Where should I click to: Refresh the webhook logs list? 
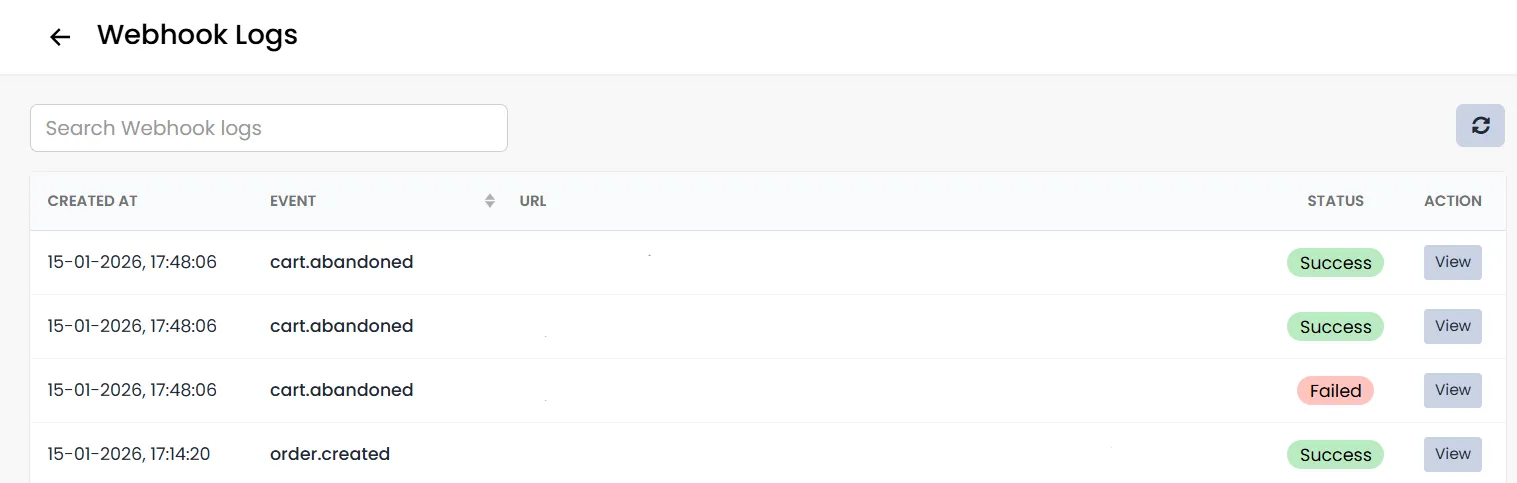click(1480, 126)
